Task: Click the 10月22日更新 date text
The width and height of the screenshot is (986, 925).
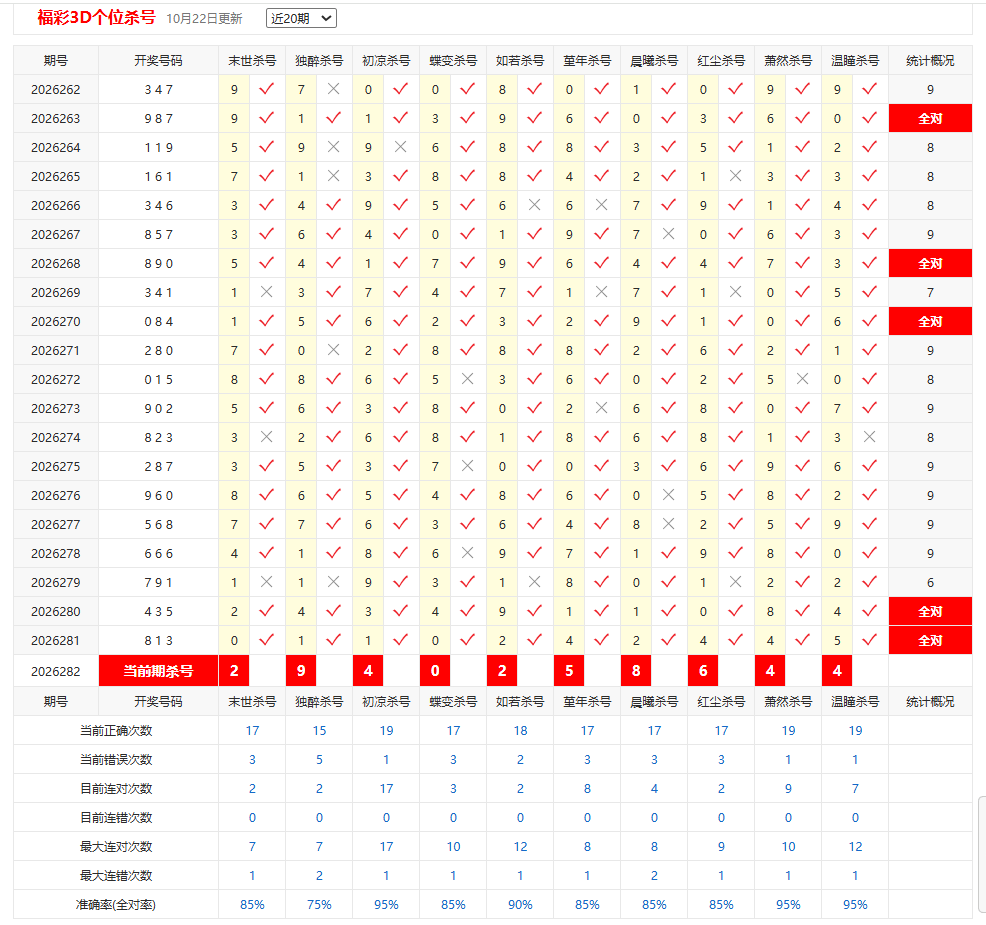Action: click(204, 19)
